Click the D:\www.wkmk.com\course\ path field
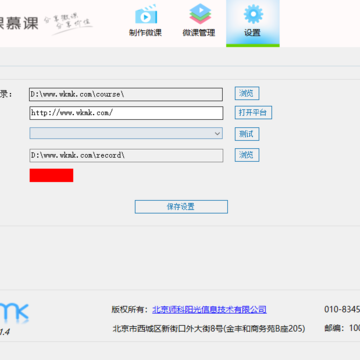The height and width of the screenshot is (360, 360). click(x=126, y=94)
